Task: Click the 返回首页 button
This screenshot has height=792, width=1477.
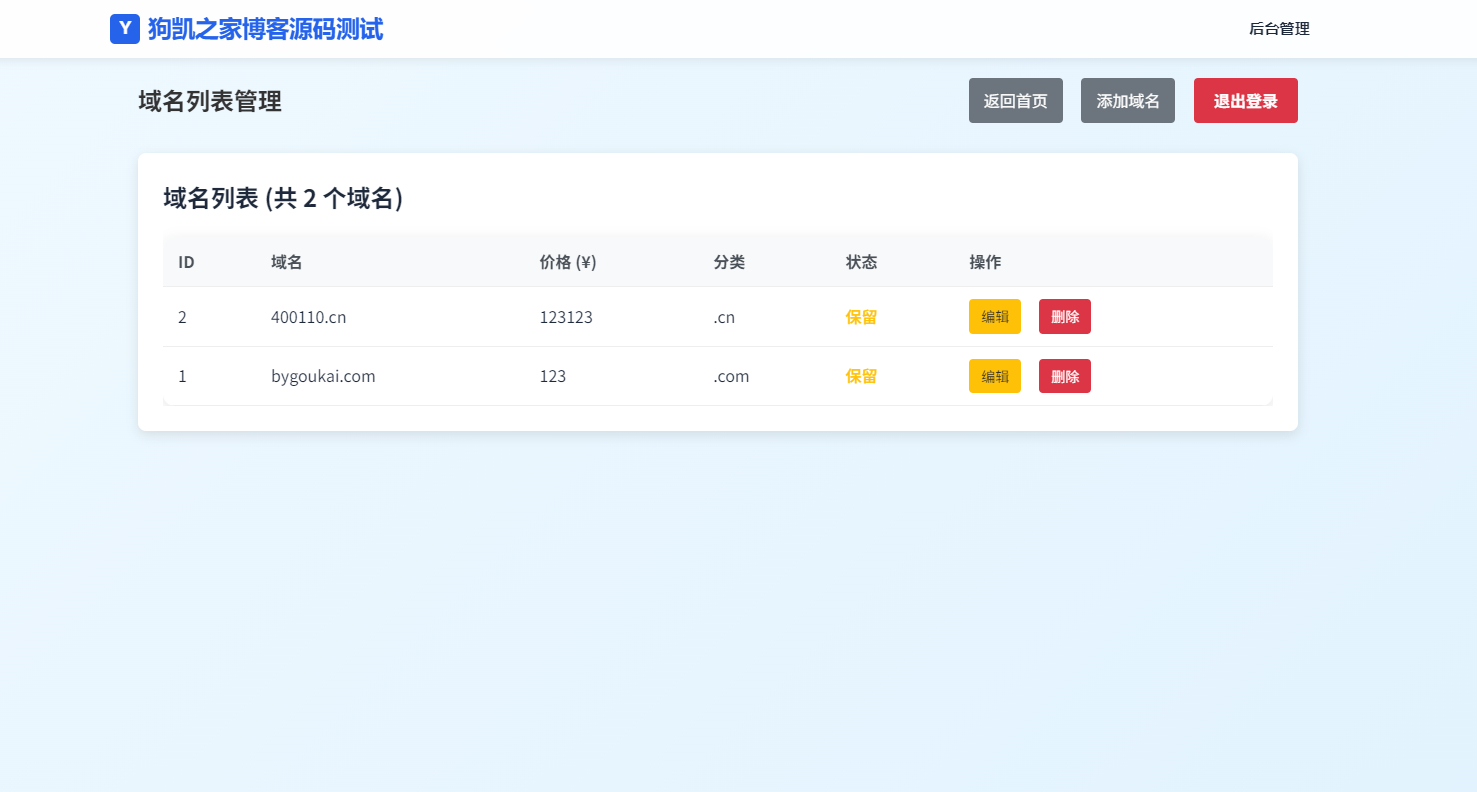Action: pos(1016,101)
